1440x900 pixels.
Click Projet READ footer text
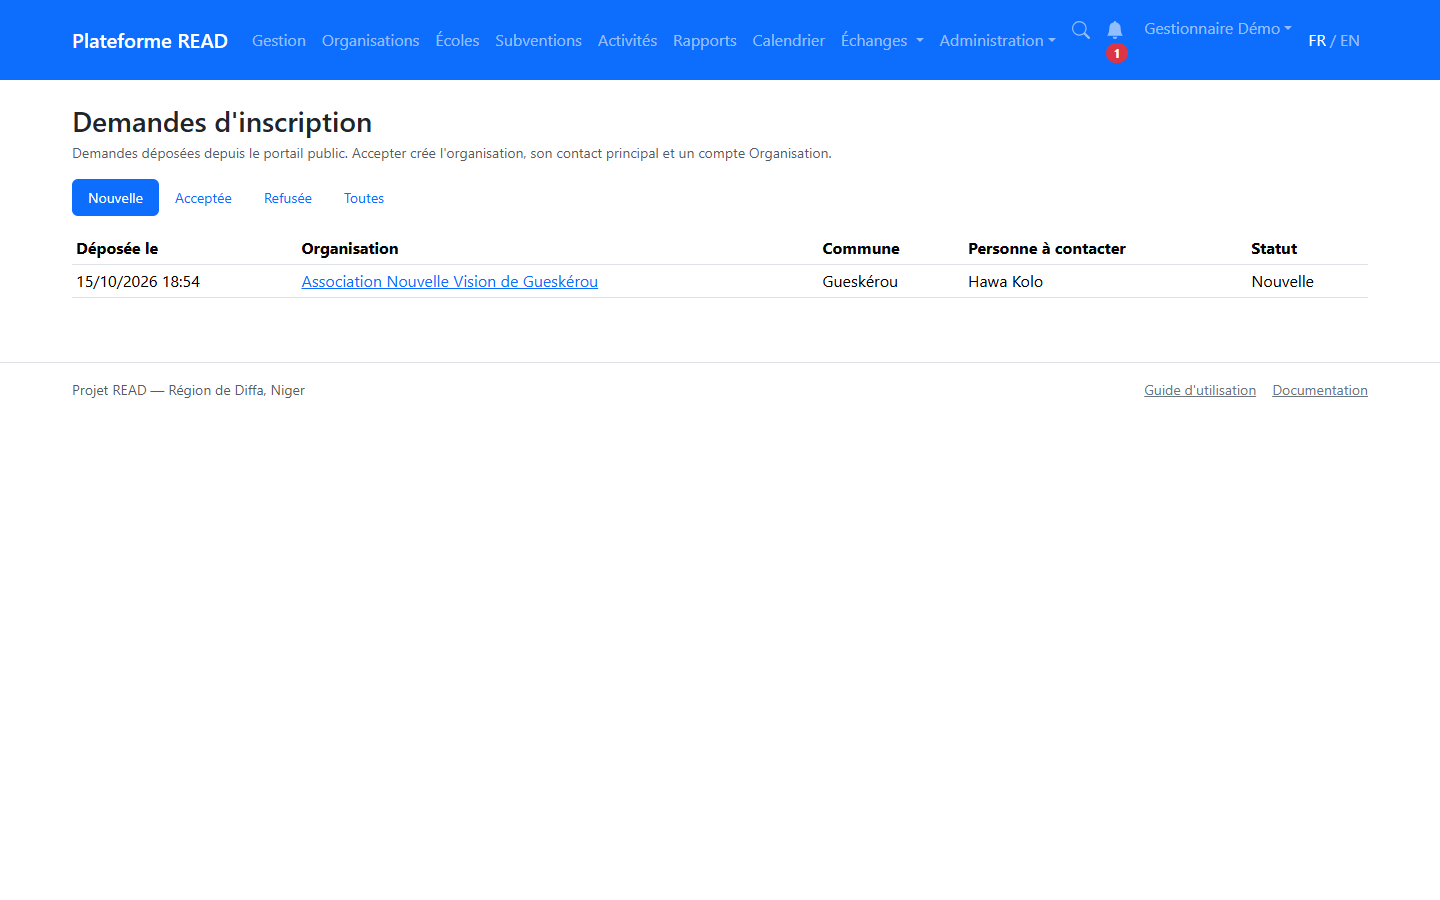click(188, 391)
